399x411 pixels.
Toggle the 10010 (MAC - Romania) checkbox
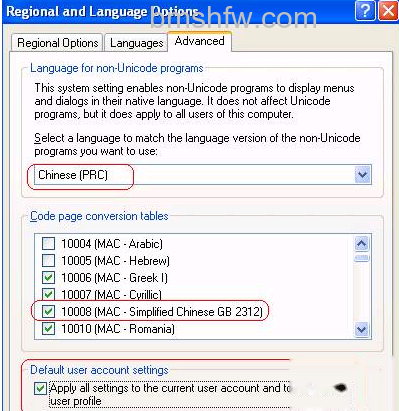[x=48, y=329]
